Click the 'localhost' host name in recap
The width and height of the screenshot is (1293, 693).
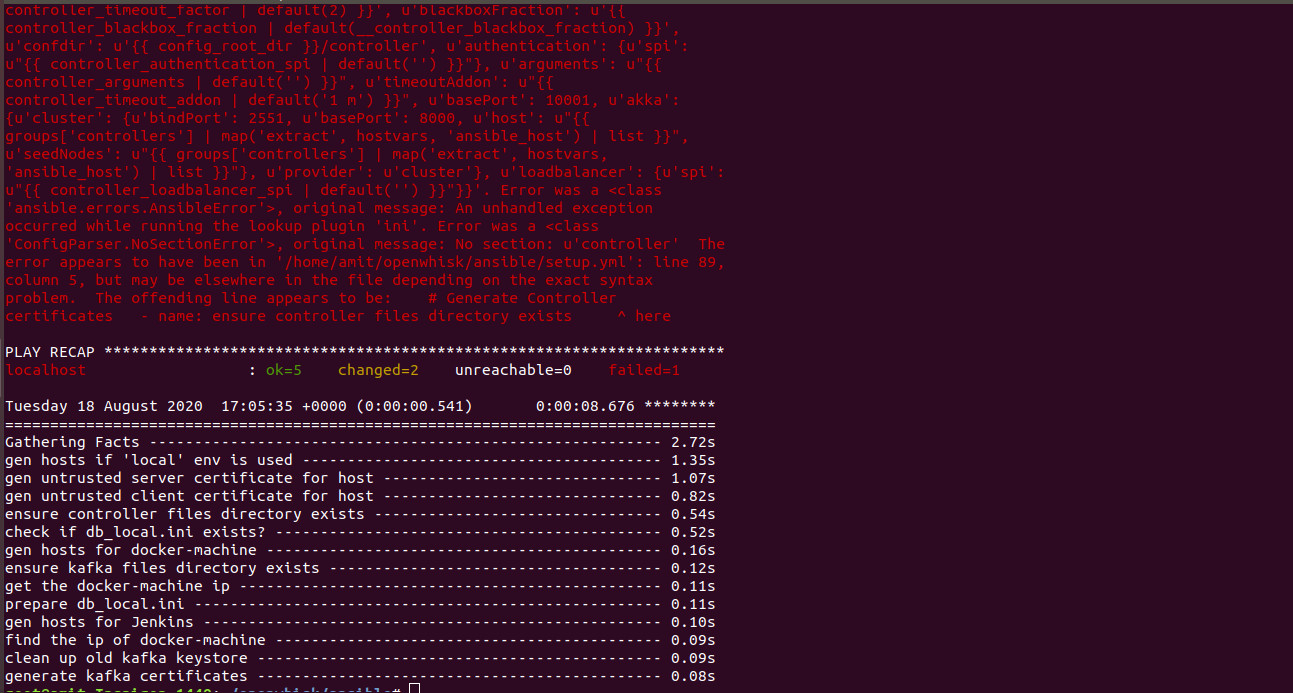46,370
